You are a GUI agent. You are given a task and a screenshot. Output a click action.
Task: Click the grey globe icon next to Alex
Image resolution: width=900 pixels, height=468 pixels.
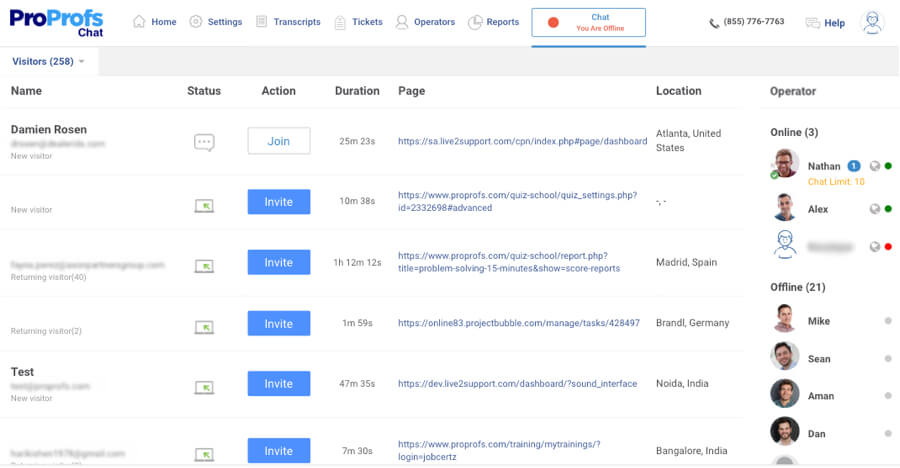pyautogui.click(x=875, y=209)
